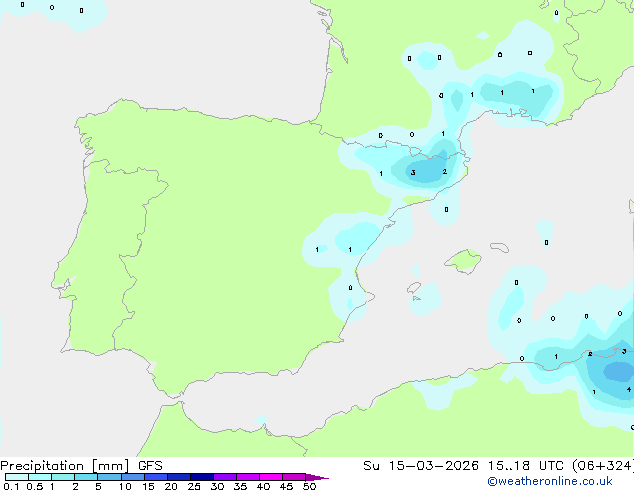Click the '0.1' legend label
Image resolution: width=634 pixels, height=490 pixels.
coord(11,486)
